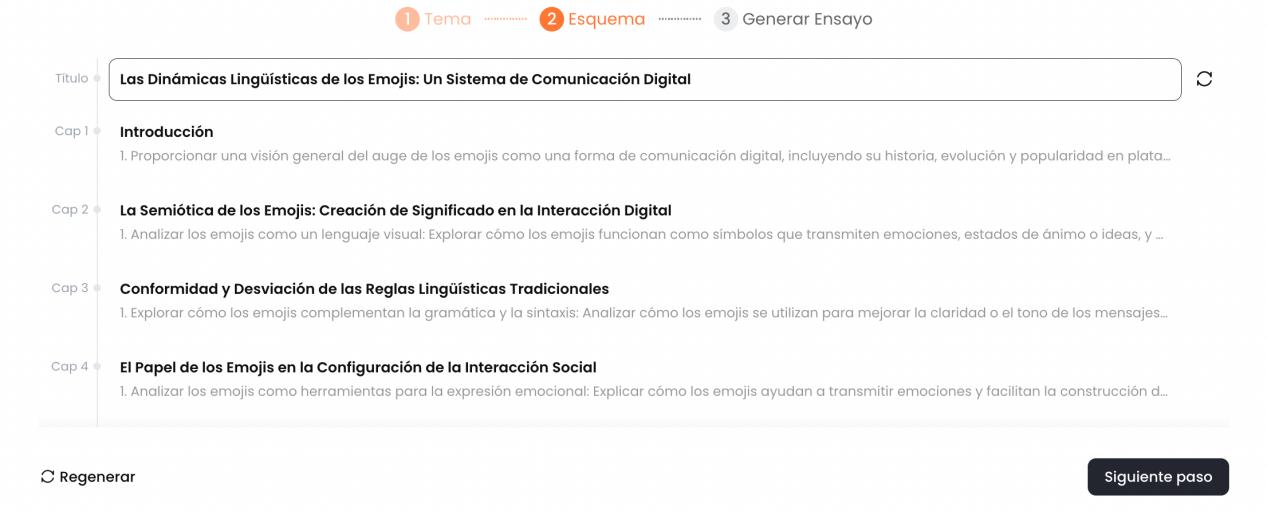Image resolution: width=1267 pixels, height=511 pixels.
Task: Click the Titulo timeline dot
Action: 97,78
